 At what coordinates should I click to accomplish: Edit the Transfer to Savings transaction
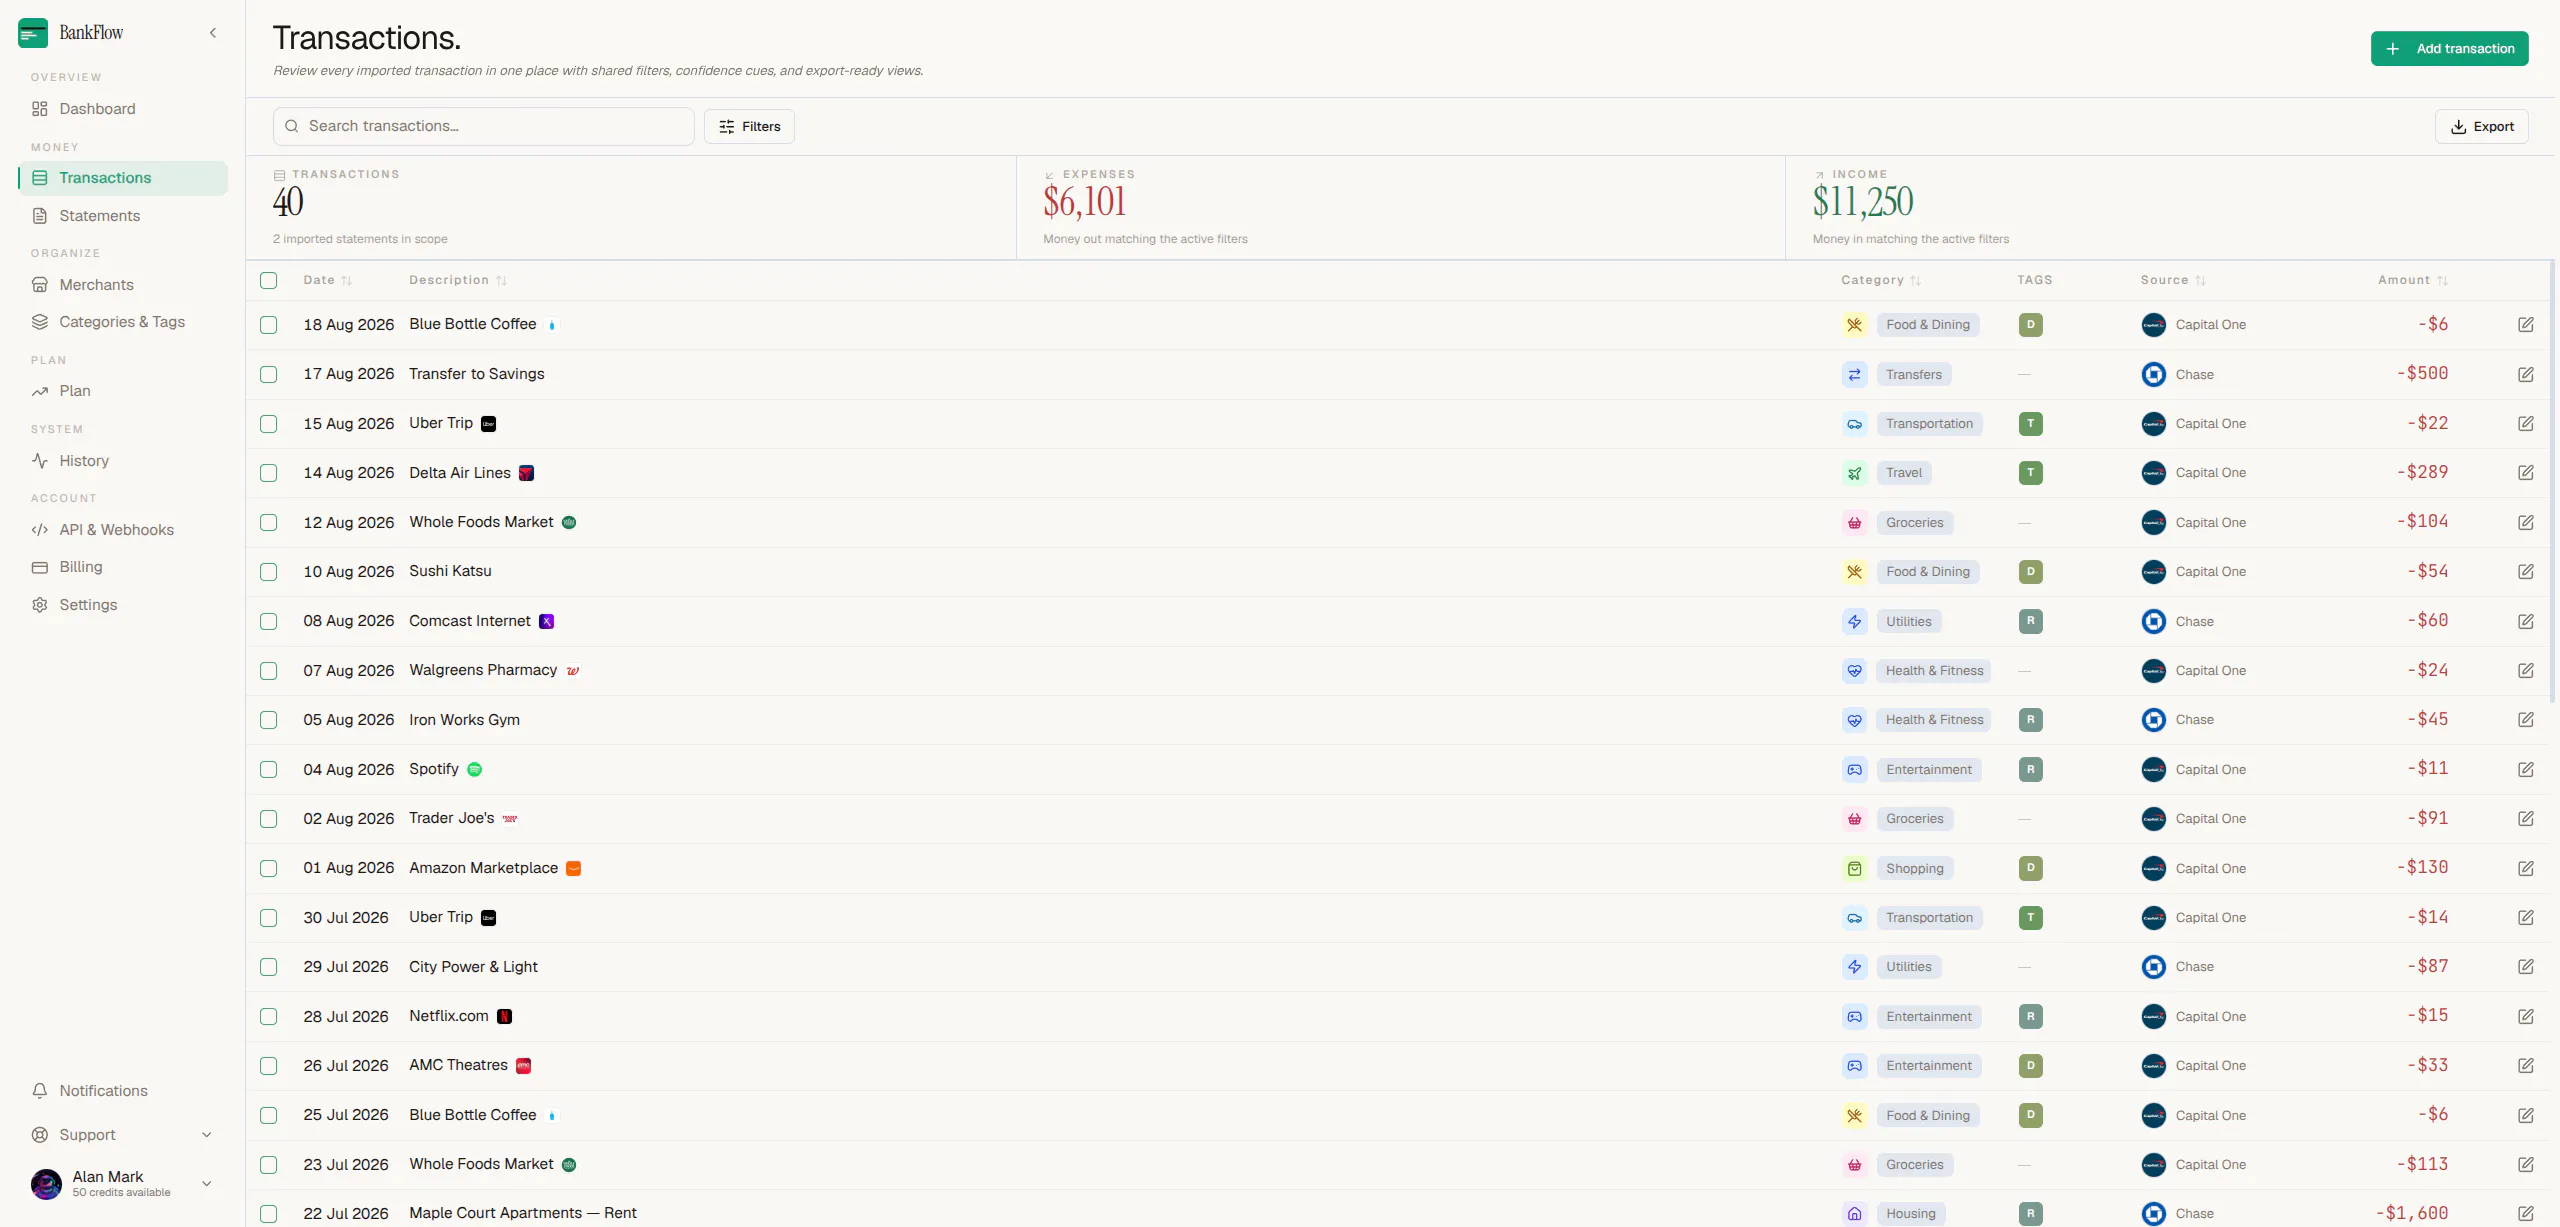2525,374
